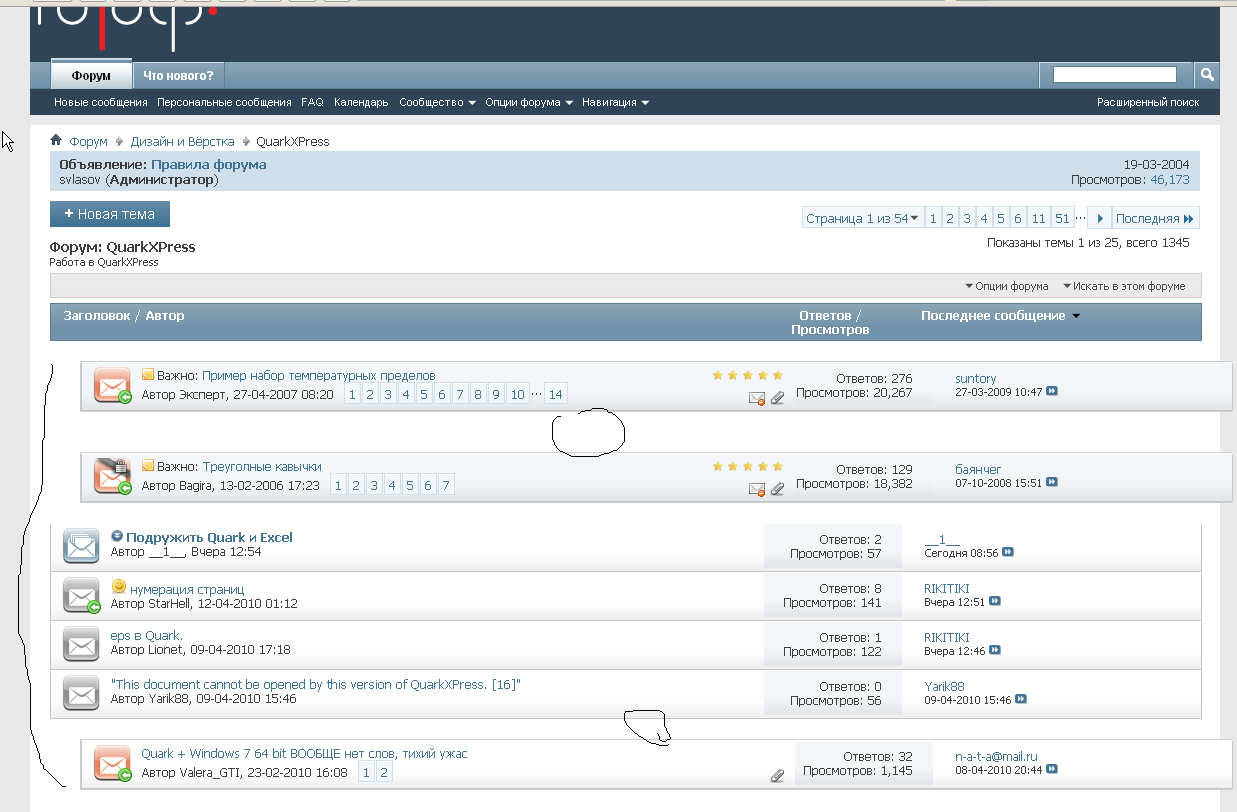The width and height of the screenshot is (1237, 812).
Task: Click first-unread arrow icon before Подружить Quark и Excel
Action: (117, 536)
